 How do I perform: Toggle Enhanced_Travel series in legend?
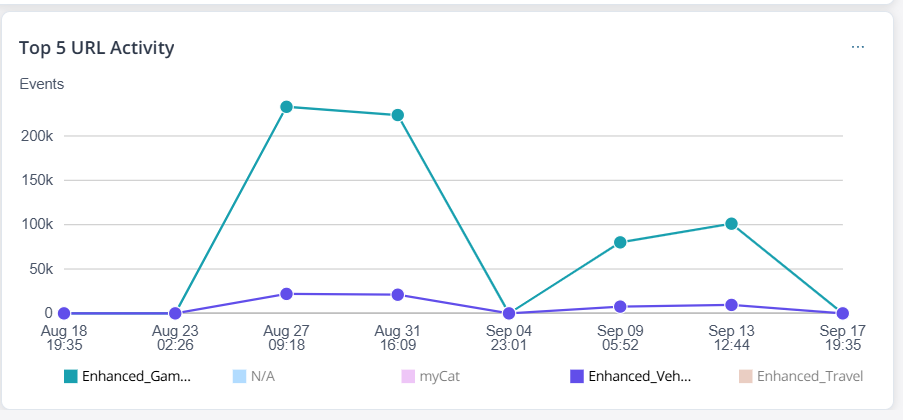pos(809,377)
